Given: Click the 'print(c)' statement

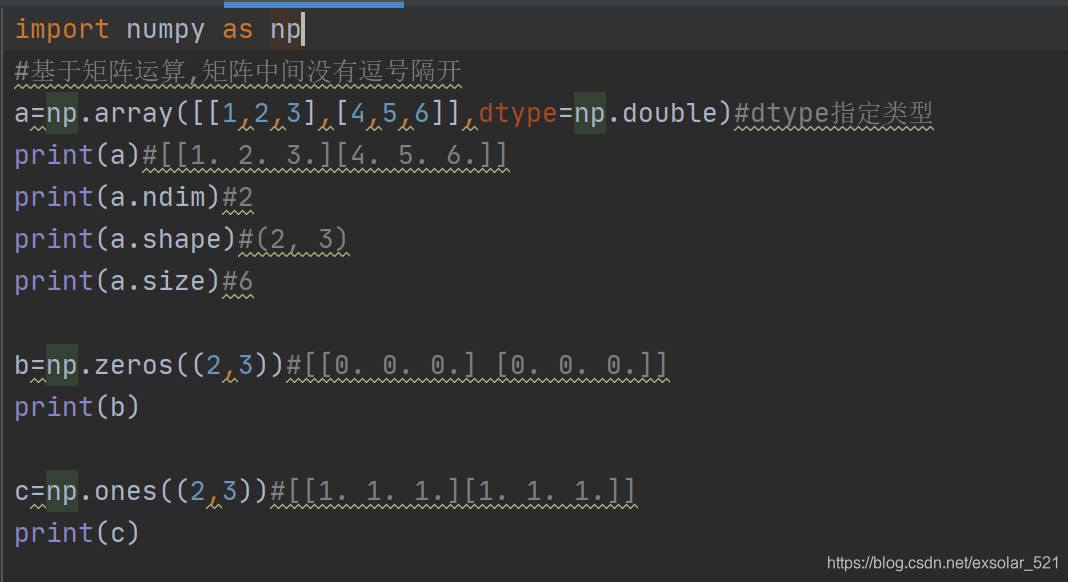Looking at the screenshot, I should [x=77, y=534].
